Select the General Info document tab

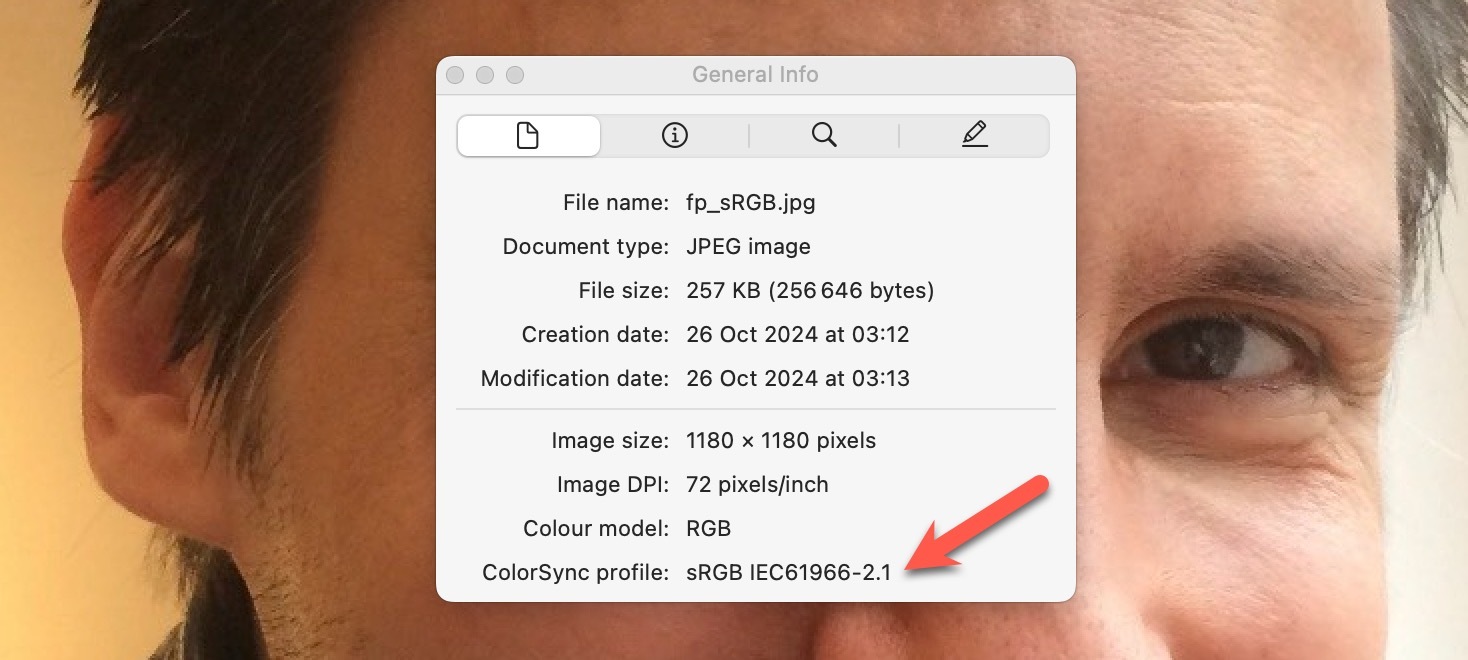[529, 136]
